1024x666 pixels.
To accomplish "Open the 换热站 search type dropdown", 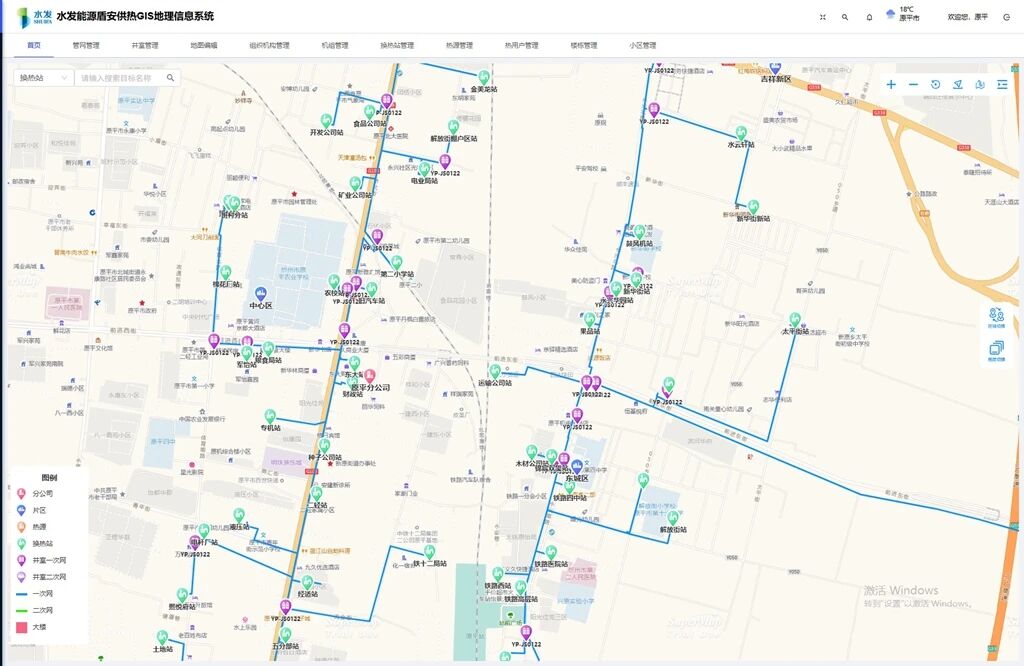I will pyautogui.click(x=42, y=77).
